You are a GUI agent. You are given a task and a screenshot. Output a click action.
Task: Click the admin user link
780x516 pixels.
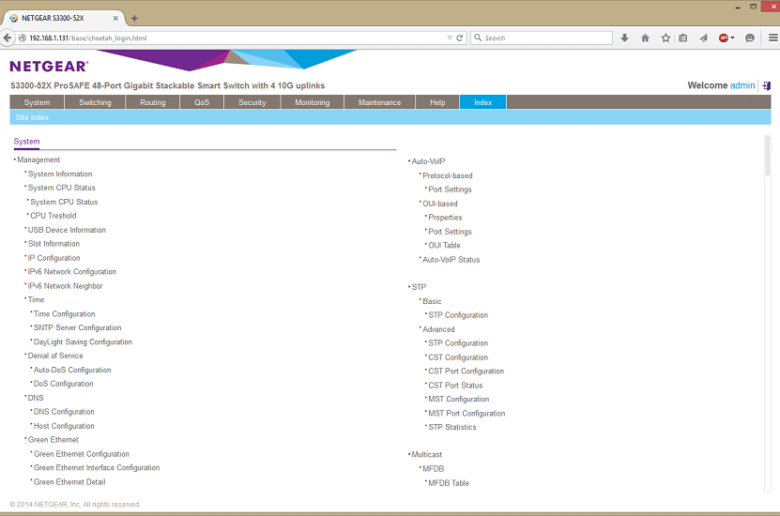tap(742, 86)
